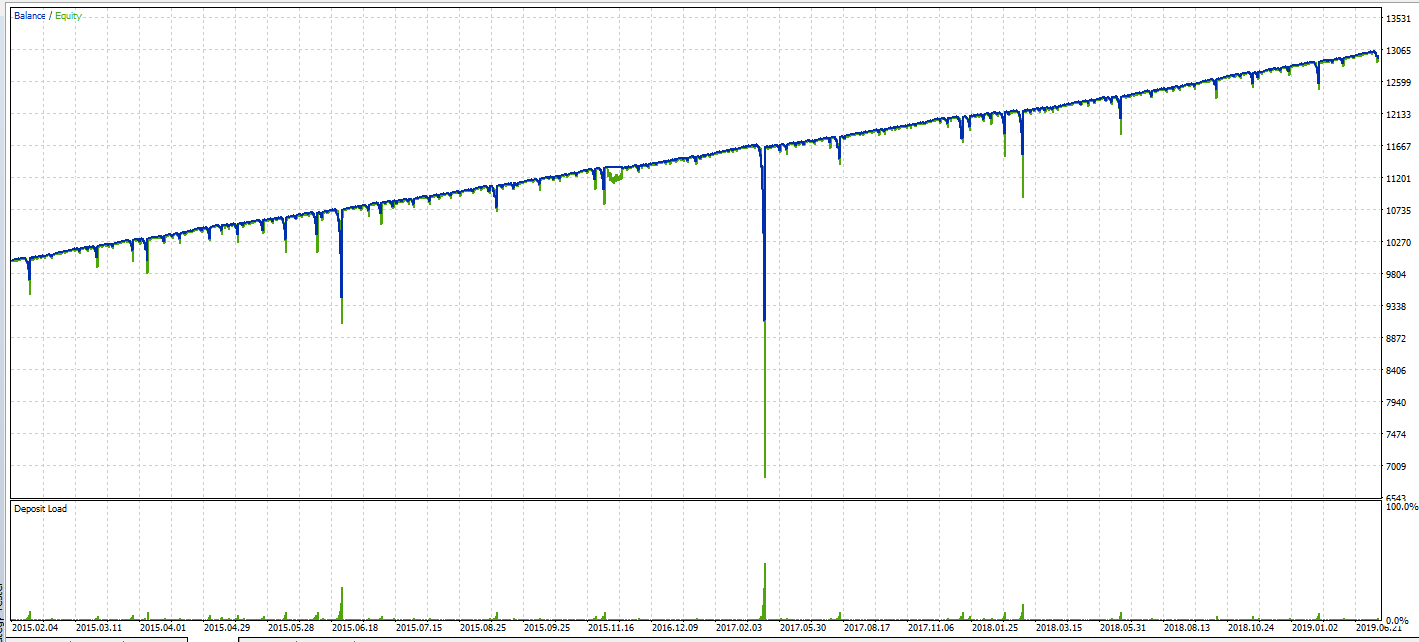Viewport: 1419px width, 642px height.
Task: Click the 0.0% deposit load axis label
Action: (x=1398, y=620)
